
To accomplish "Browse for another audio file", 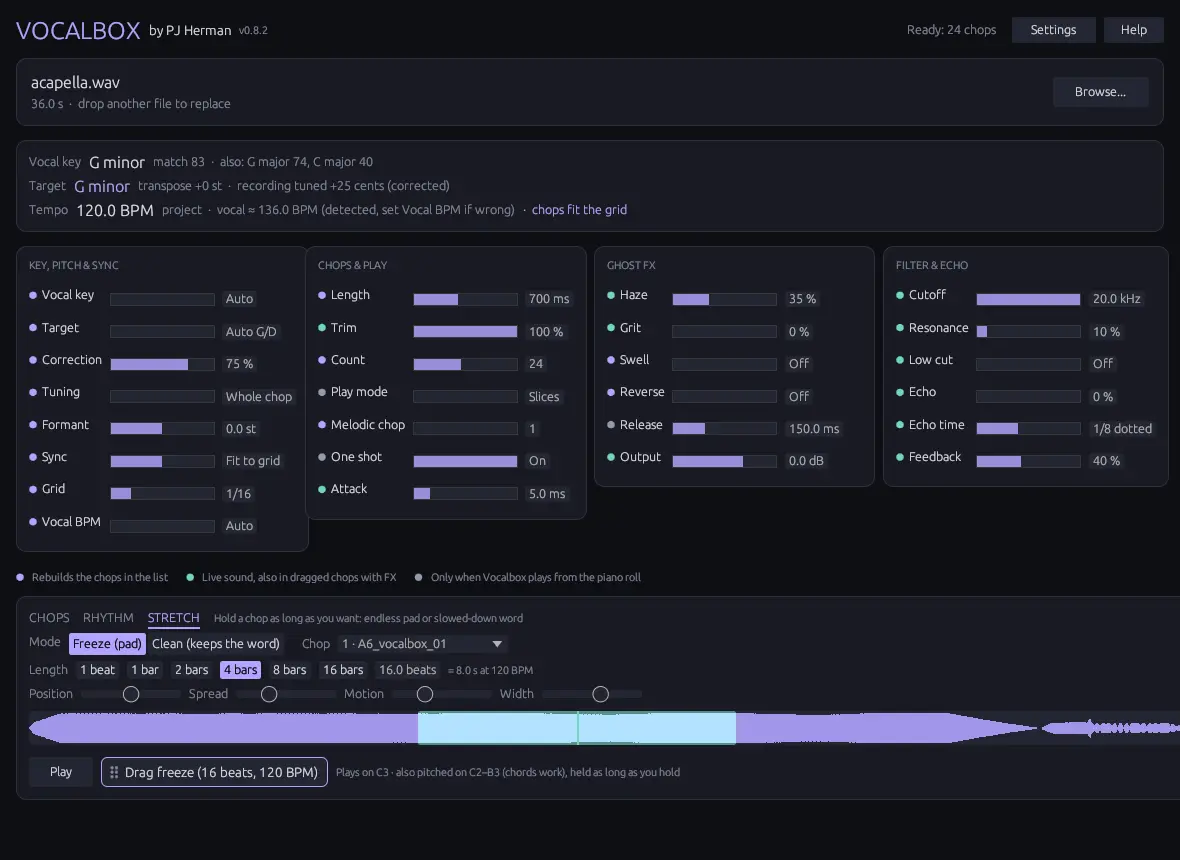I will 1100,92.
